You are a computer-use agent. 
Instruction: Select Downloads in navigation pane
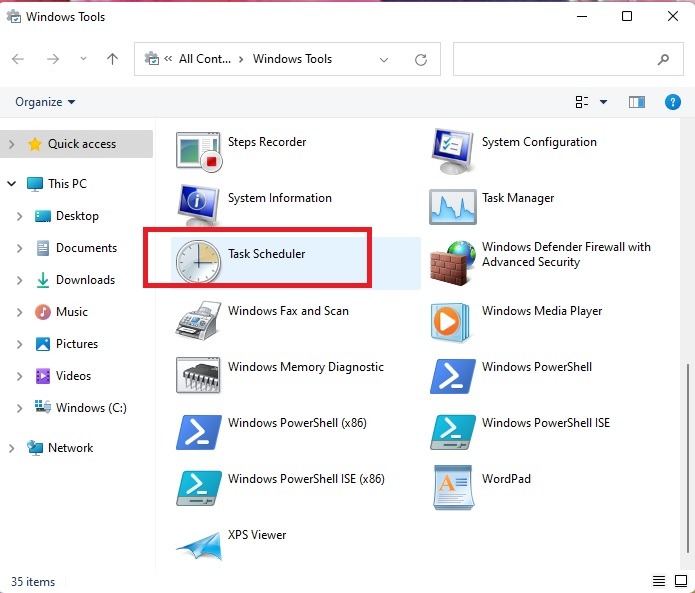85,280
